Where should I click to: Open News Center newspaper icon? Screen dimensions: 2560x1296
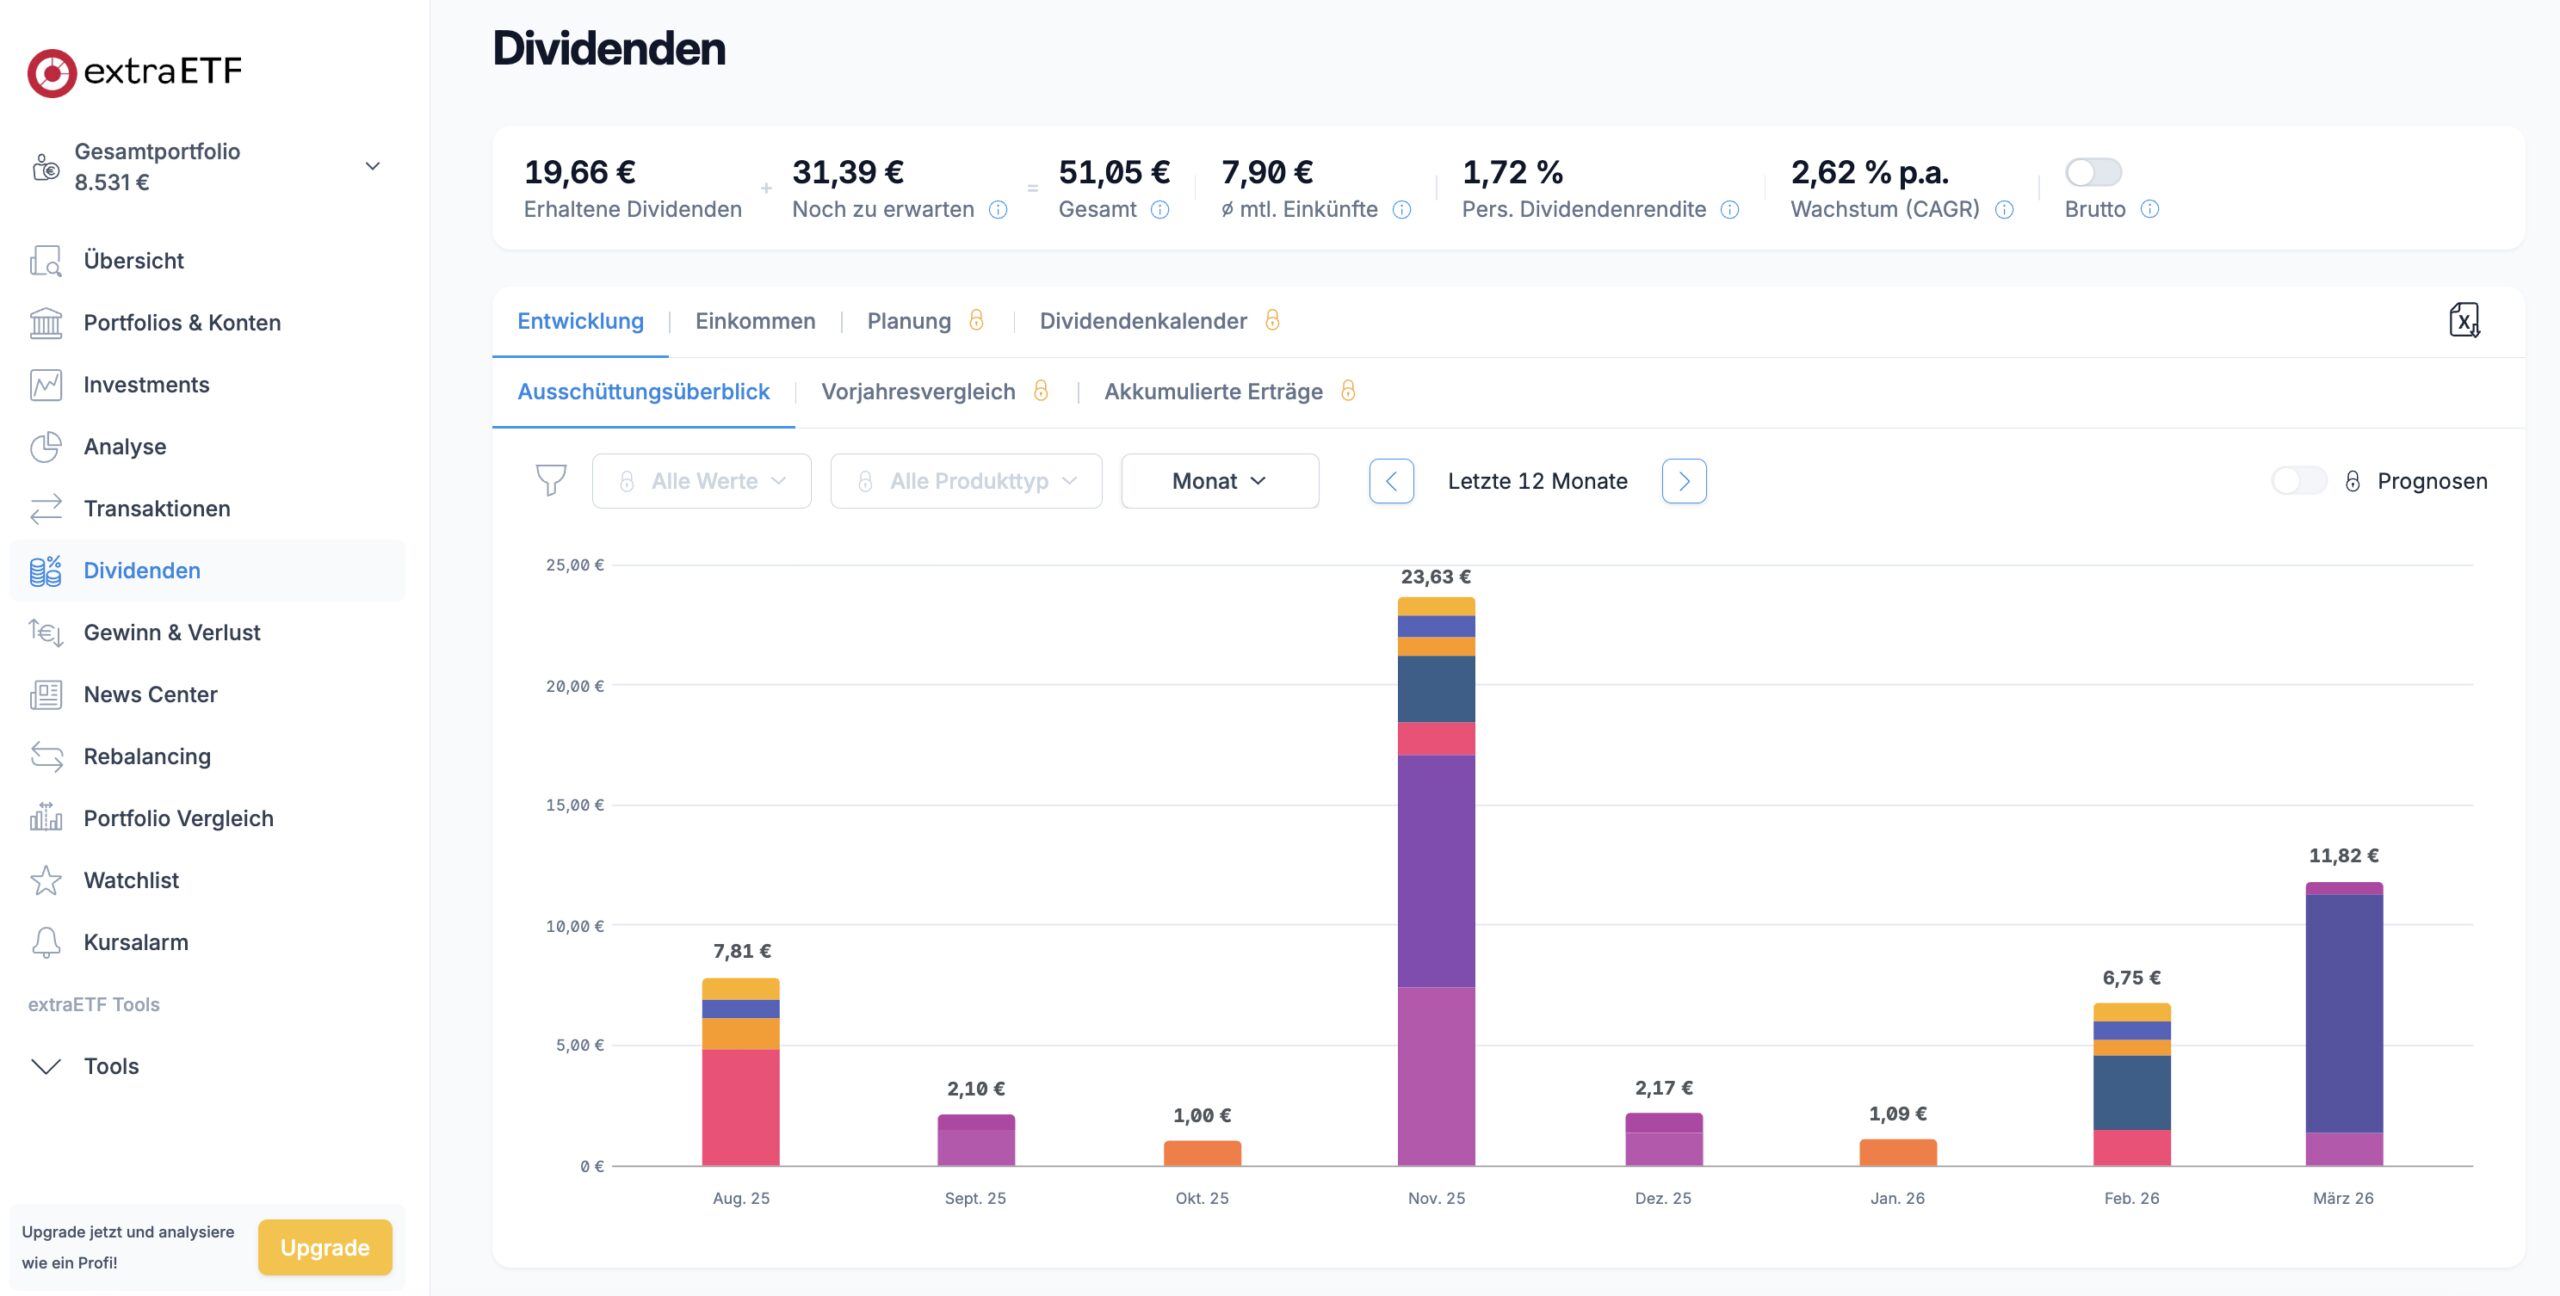pos(46,694)
